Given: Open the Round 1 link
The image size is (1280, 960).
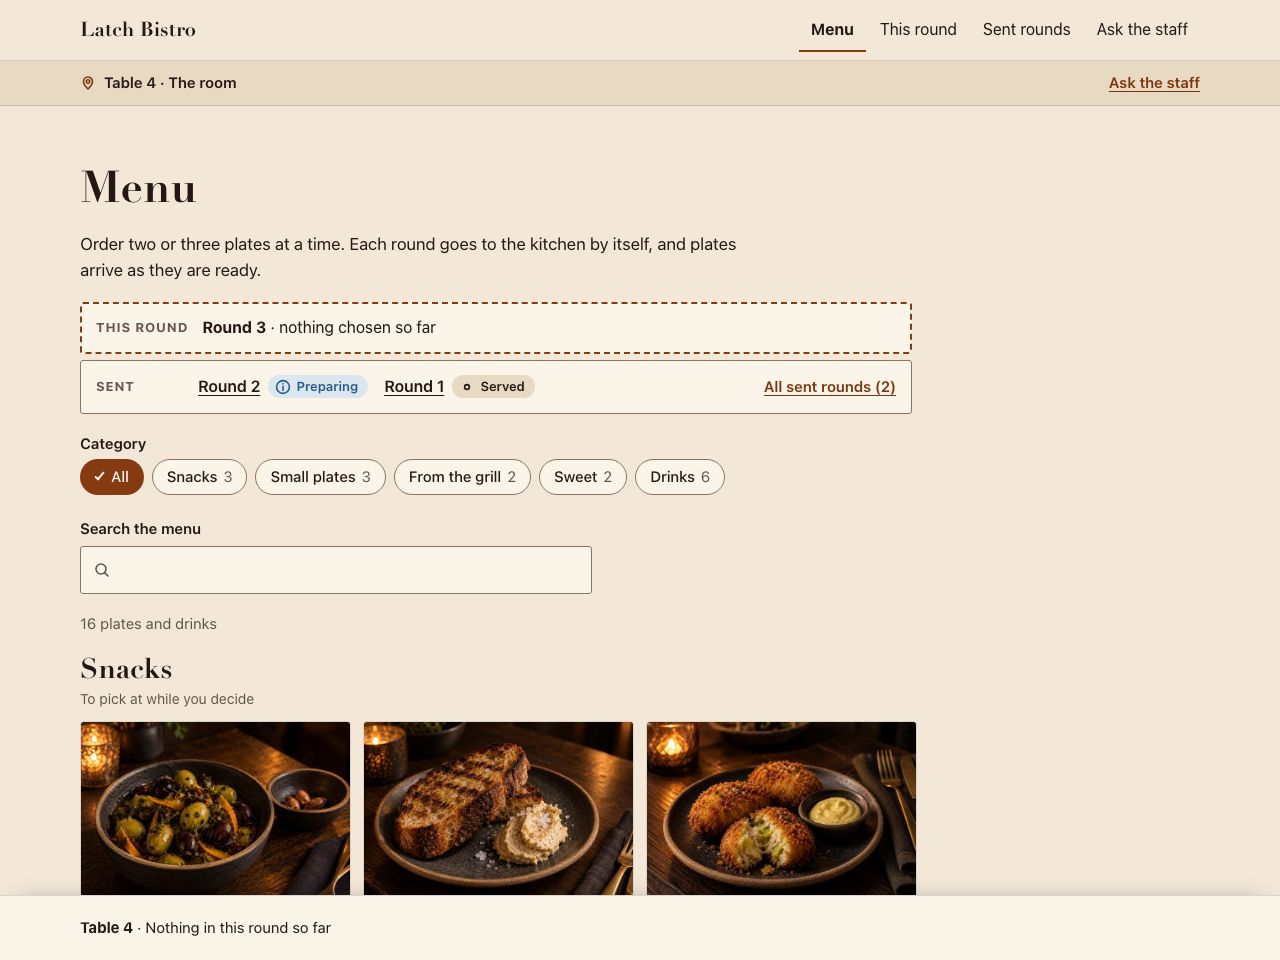Looking at the screenshot, I should tap(414, 387).
